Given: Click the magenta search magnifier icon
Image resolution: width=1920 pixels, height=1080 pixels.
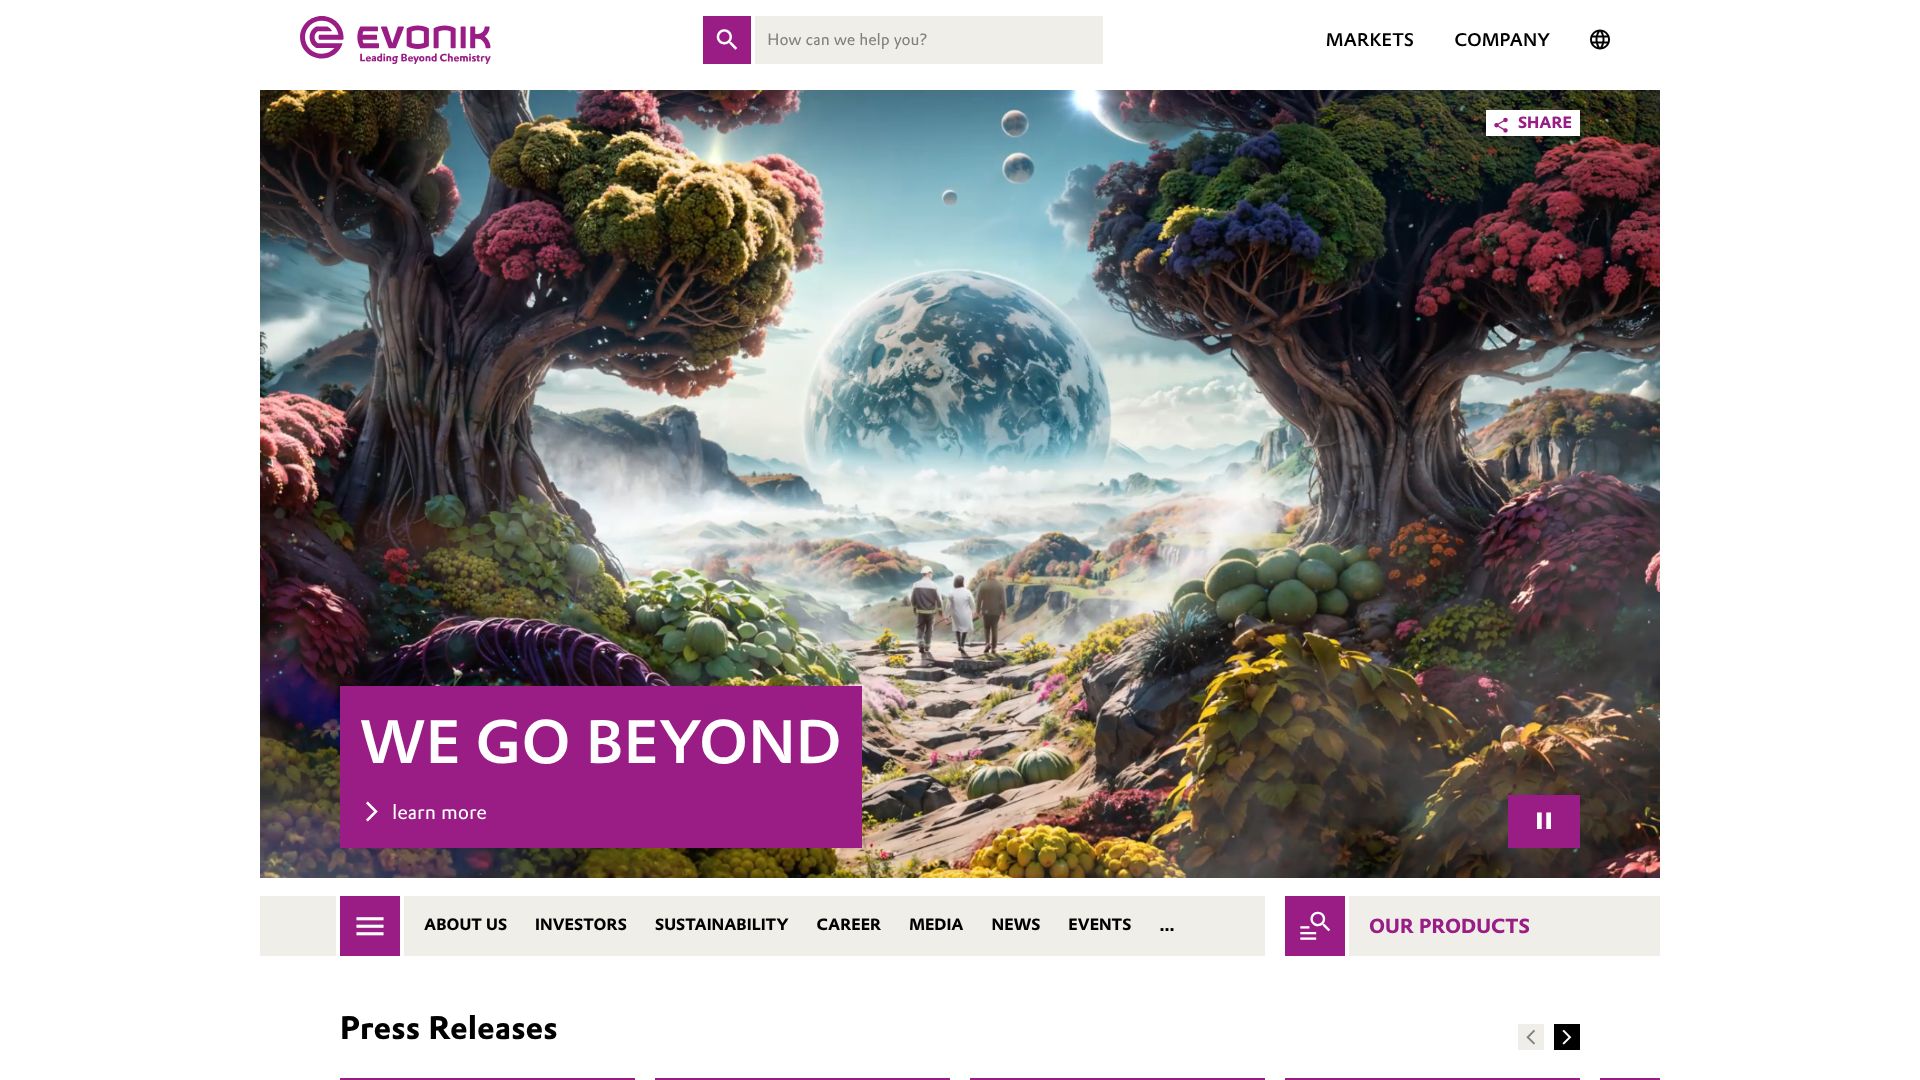Looking at the screenshot, I should (726, 40).
